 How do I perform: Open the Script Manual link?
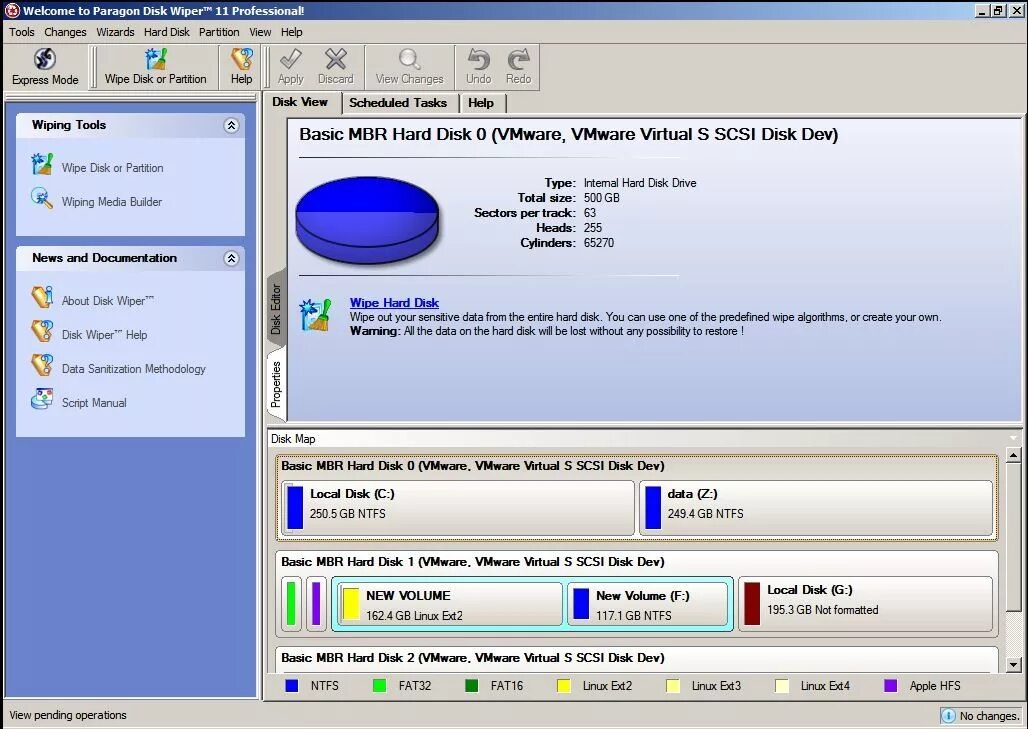(x=94, y=403)
